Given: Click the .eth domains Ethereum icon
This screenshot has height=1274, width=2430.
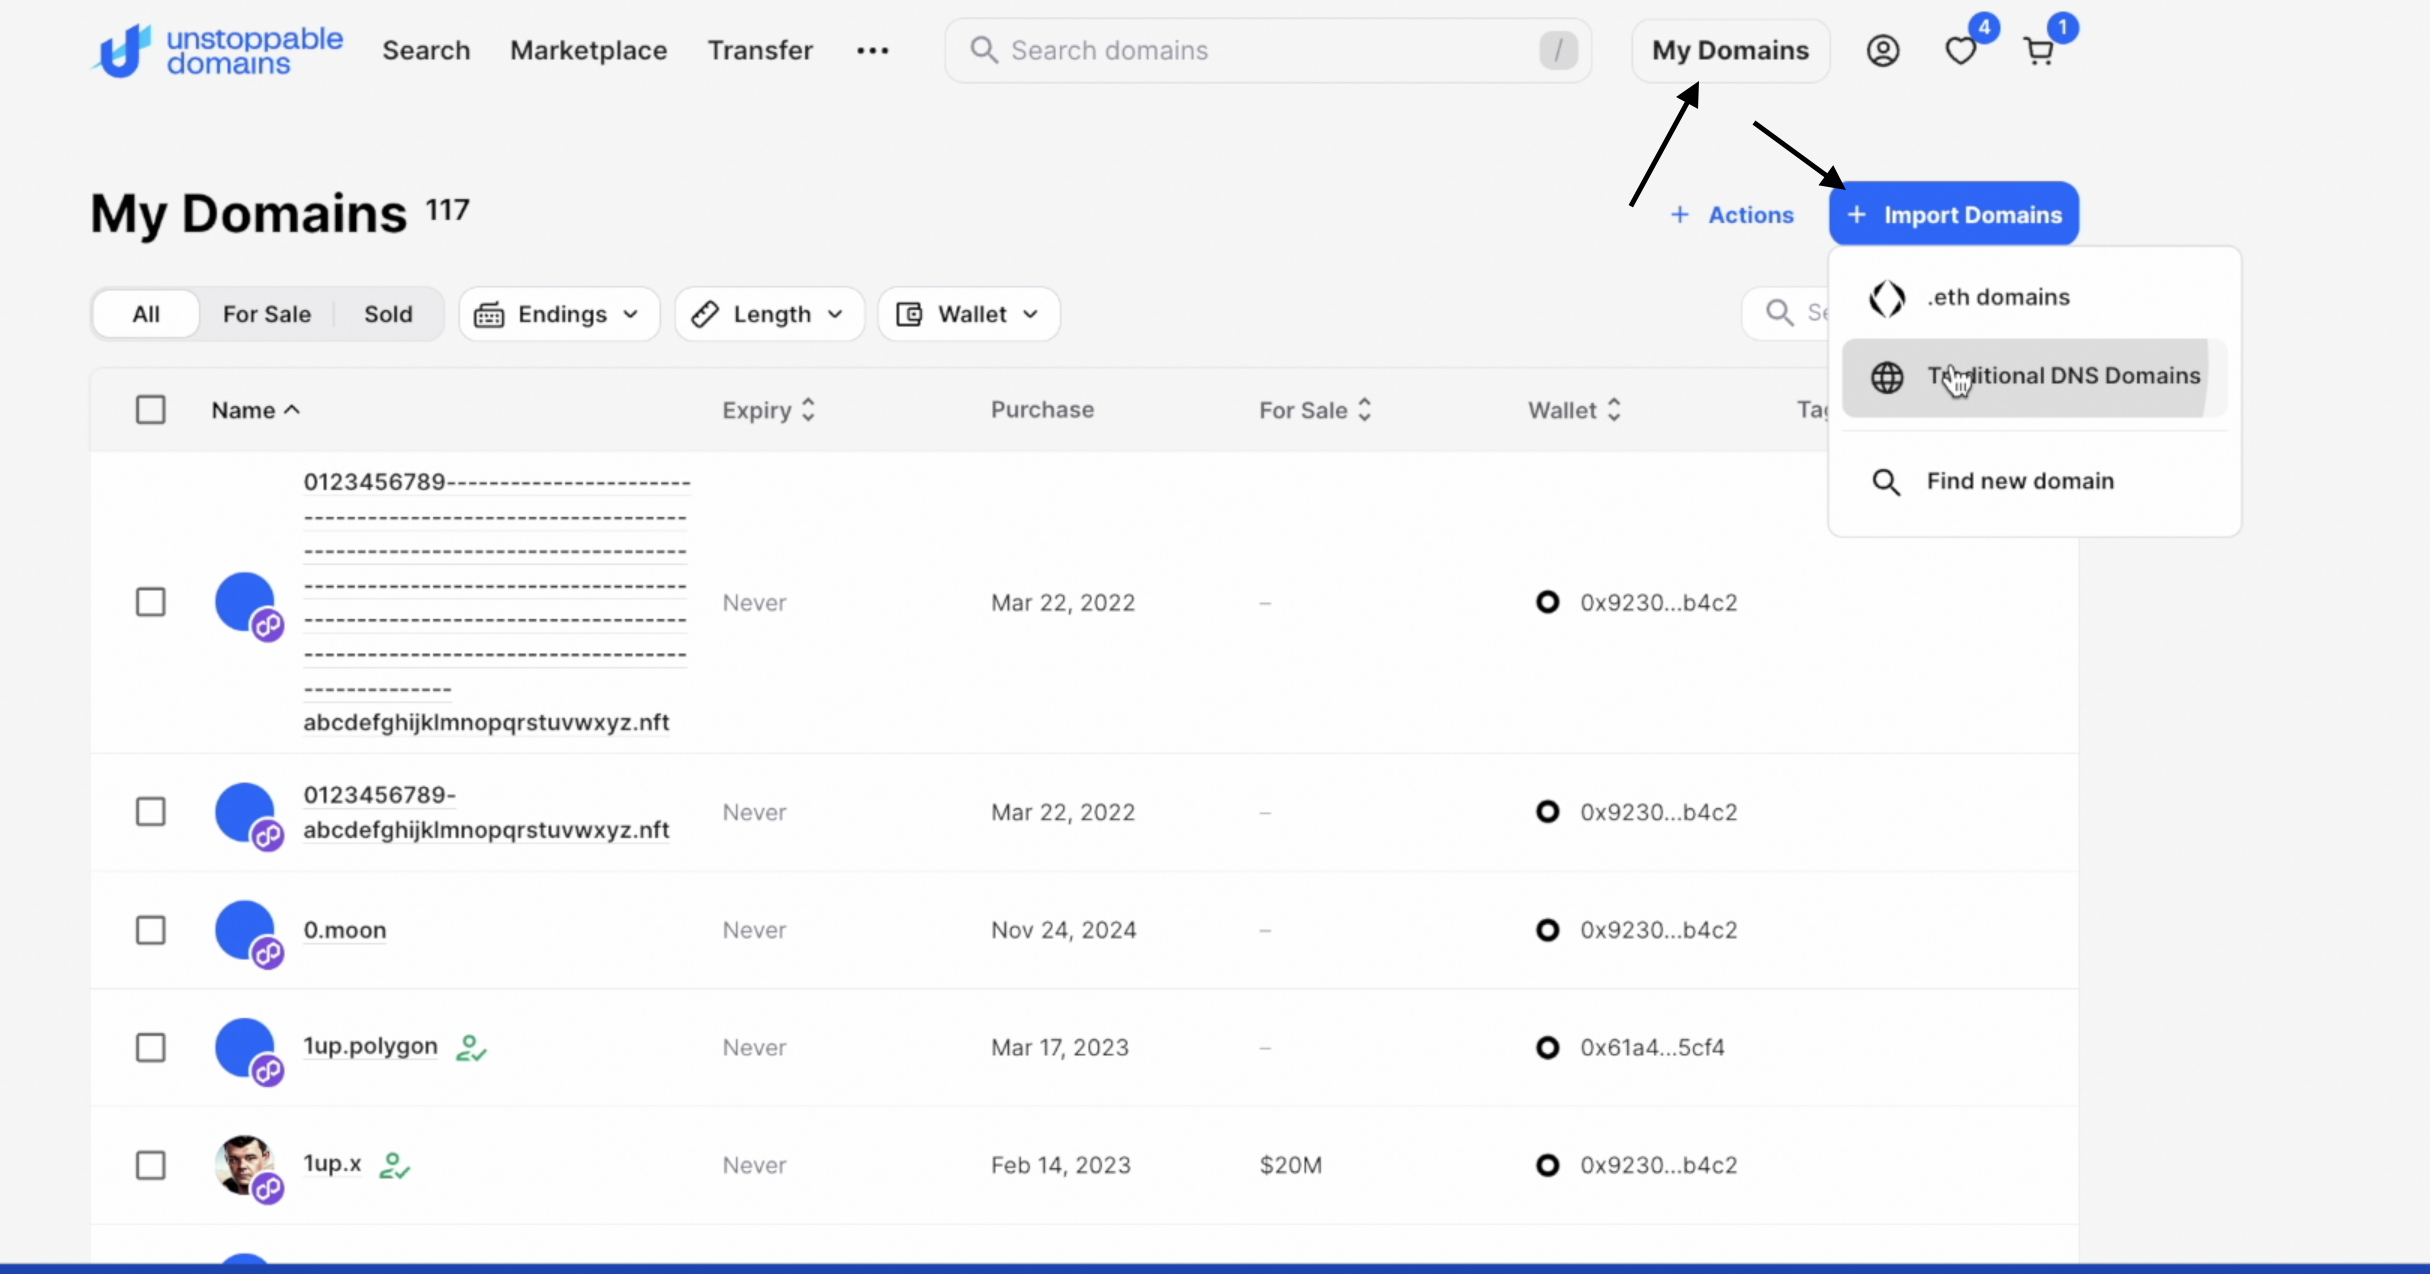Looking at the screenshot, I should coord(1886,298).
